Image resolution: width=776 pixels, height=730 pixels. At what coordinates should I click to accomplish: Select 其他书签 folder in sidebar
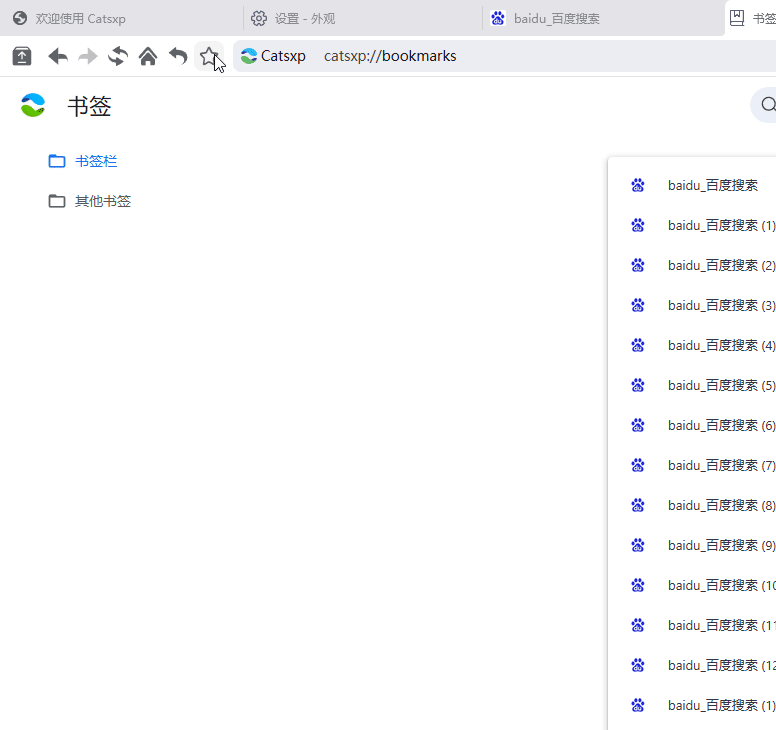(x=90, y=201)
